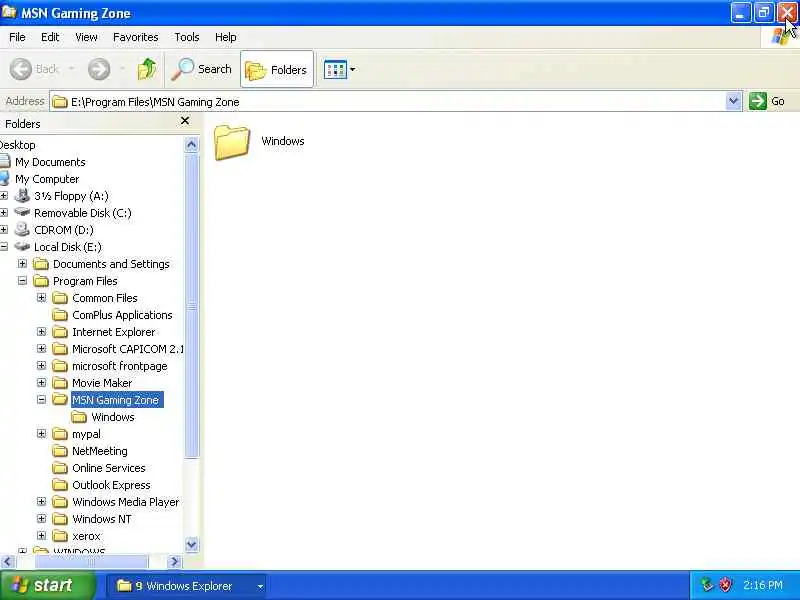Open the Help menu

point(226,37)
